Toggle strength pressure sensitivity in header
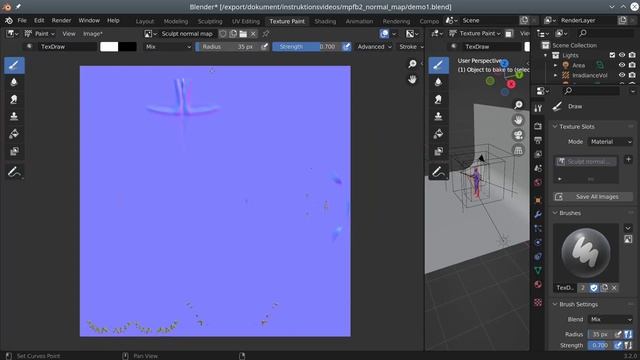The image size is (640, 360). [x=347, y=47]
